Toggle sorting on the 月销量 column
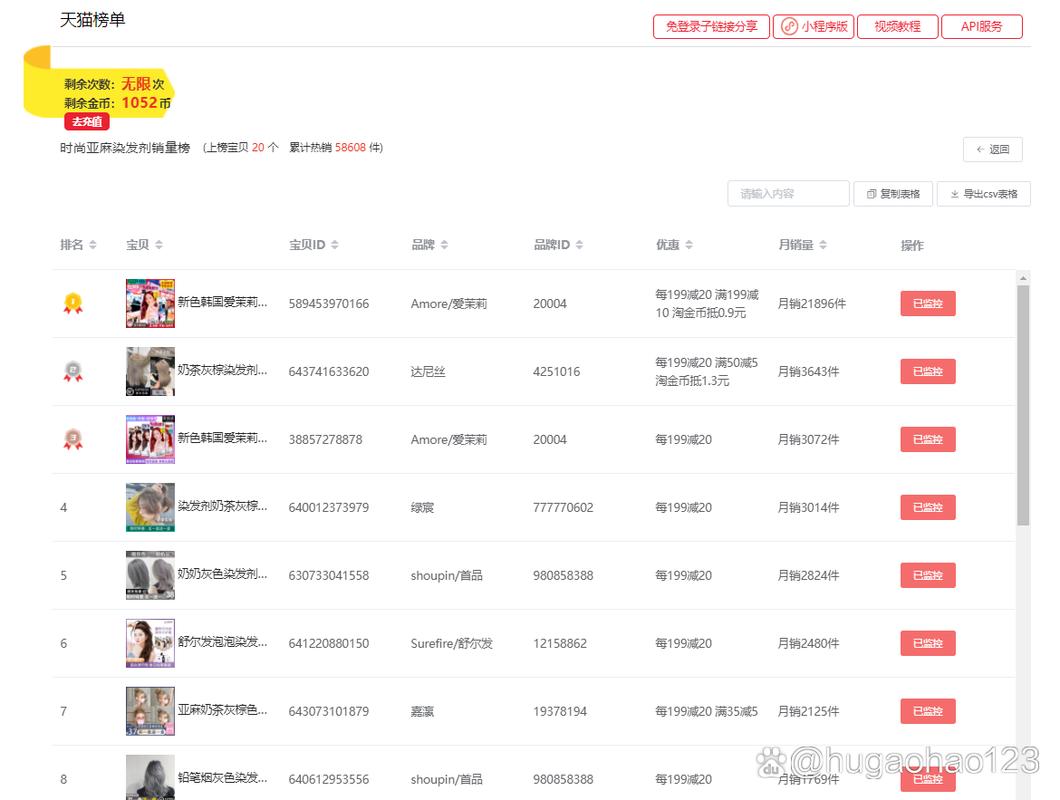The width and height of the screenshot is (1060, 800). click(x=822, y=244)
